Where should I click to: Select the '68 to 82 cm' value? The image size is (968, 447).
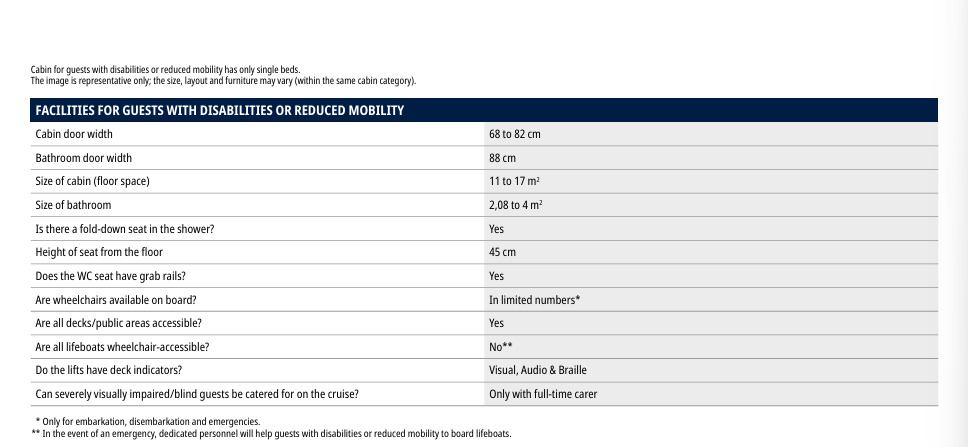click(514, 134)
